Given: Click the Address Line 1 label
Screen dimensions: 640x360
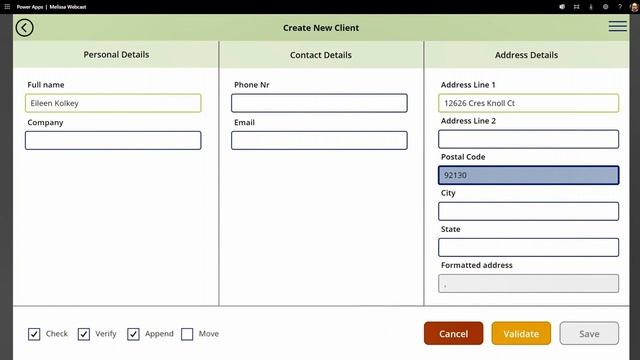Looking at the screenshot, I should [x=468, y=85].
